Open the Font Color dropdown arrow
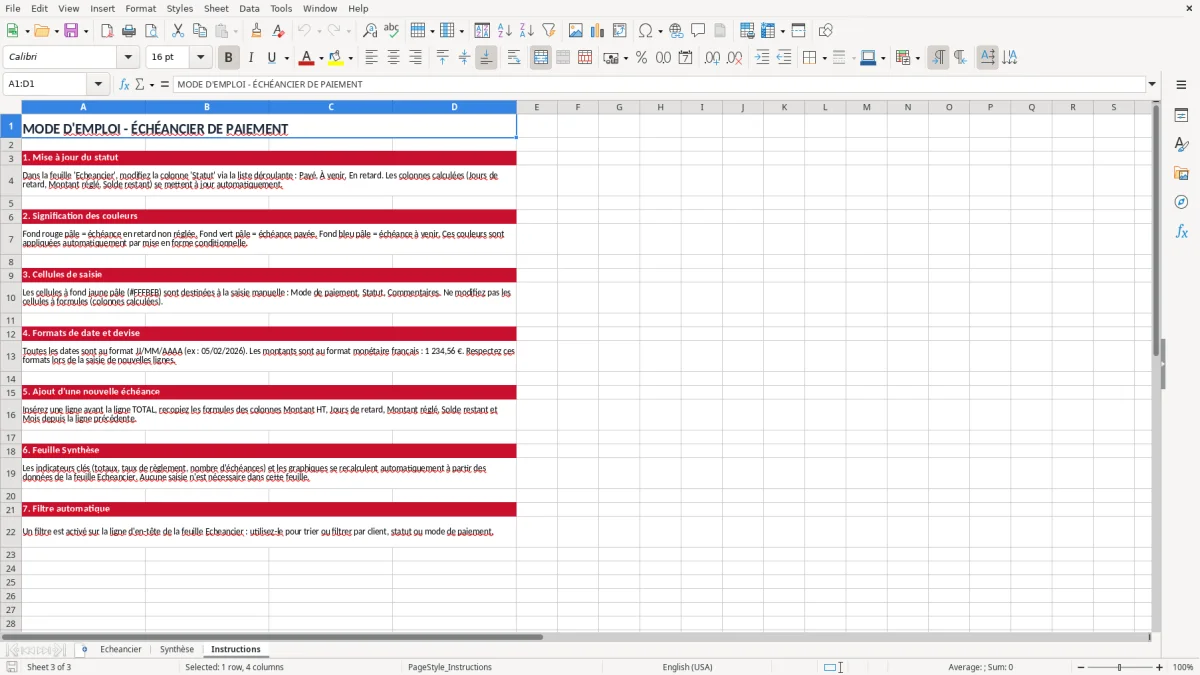 tap(321, 58)
